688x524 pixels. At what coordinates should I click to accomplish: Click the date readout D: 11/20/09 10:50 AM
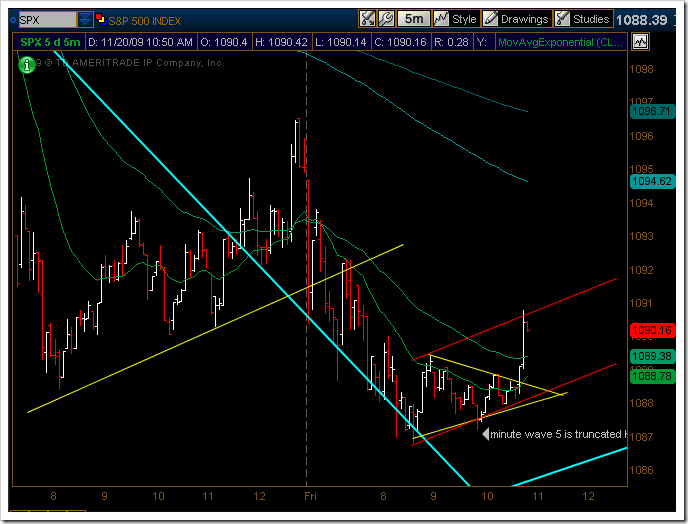[140, 42]
